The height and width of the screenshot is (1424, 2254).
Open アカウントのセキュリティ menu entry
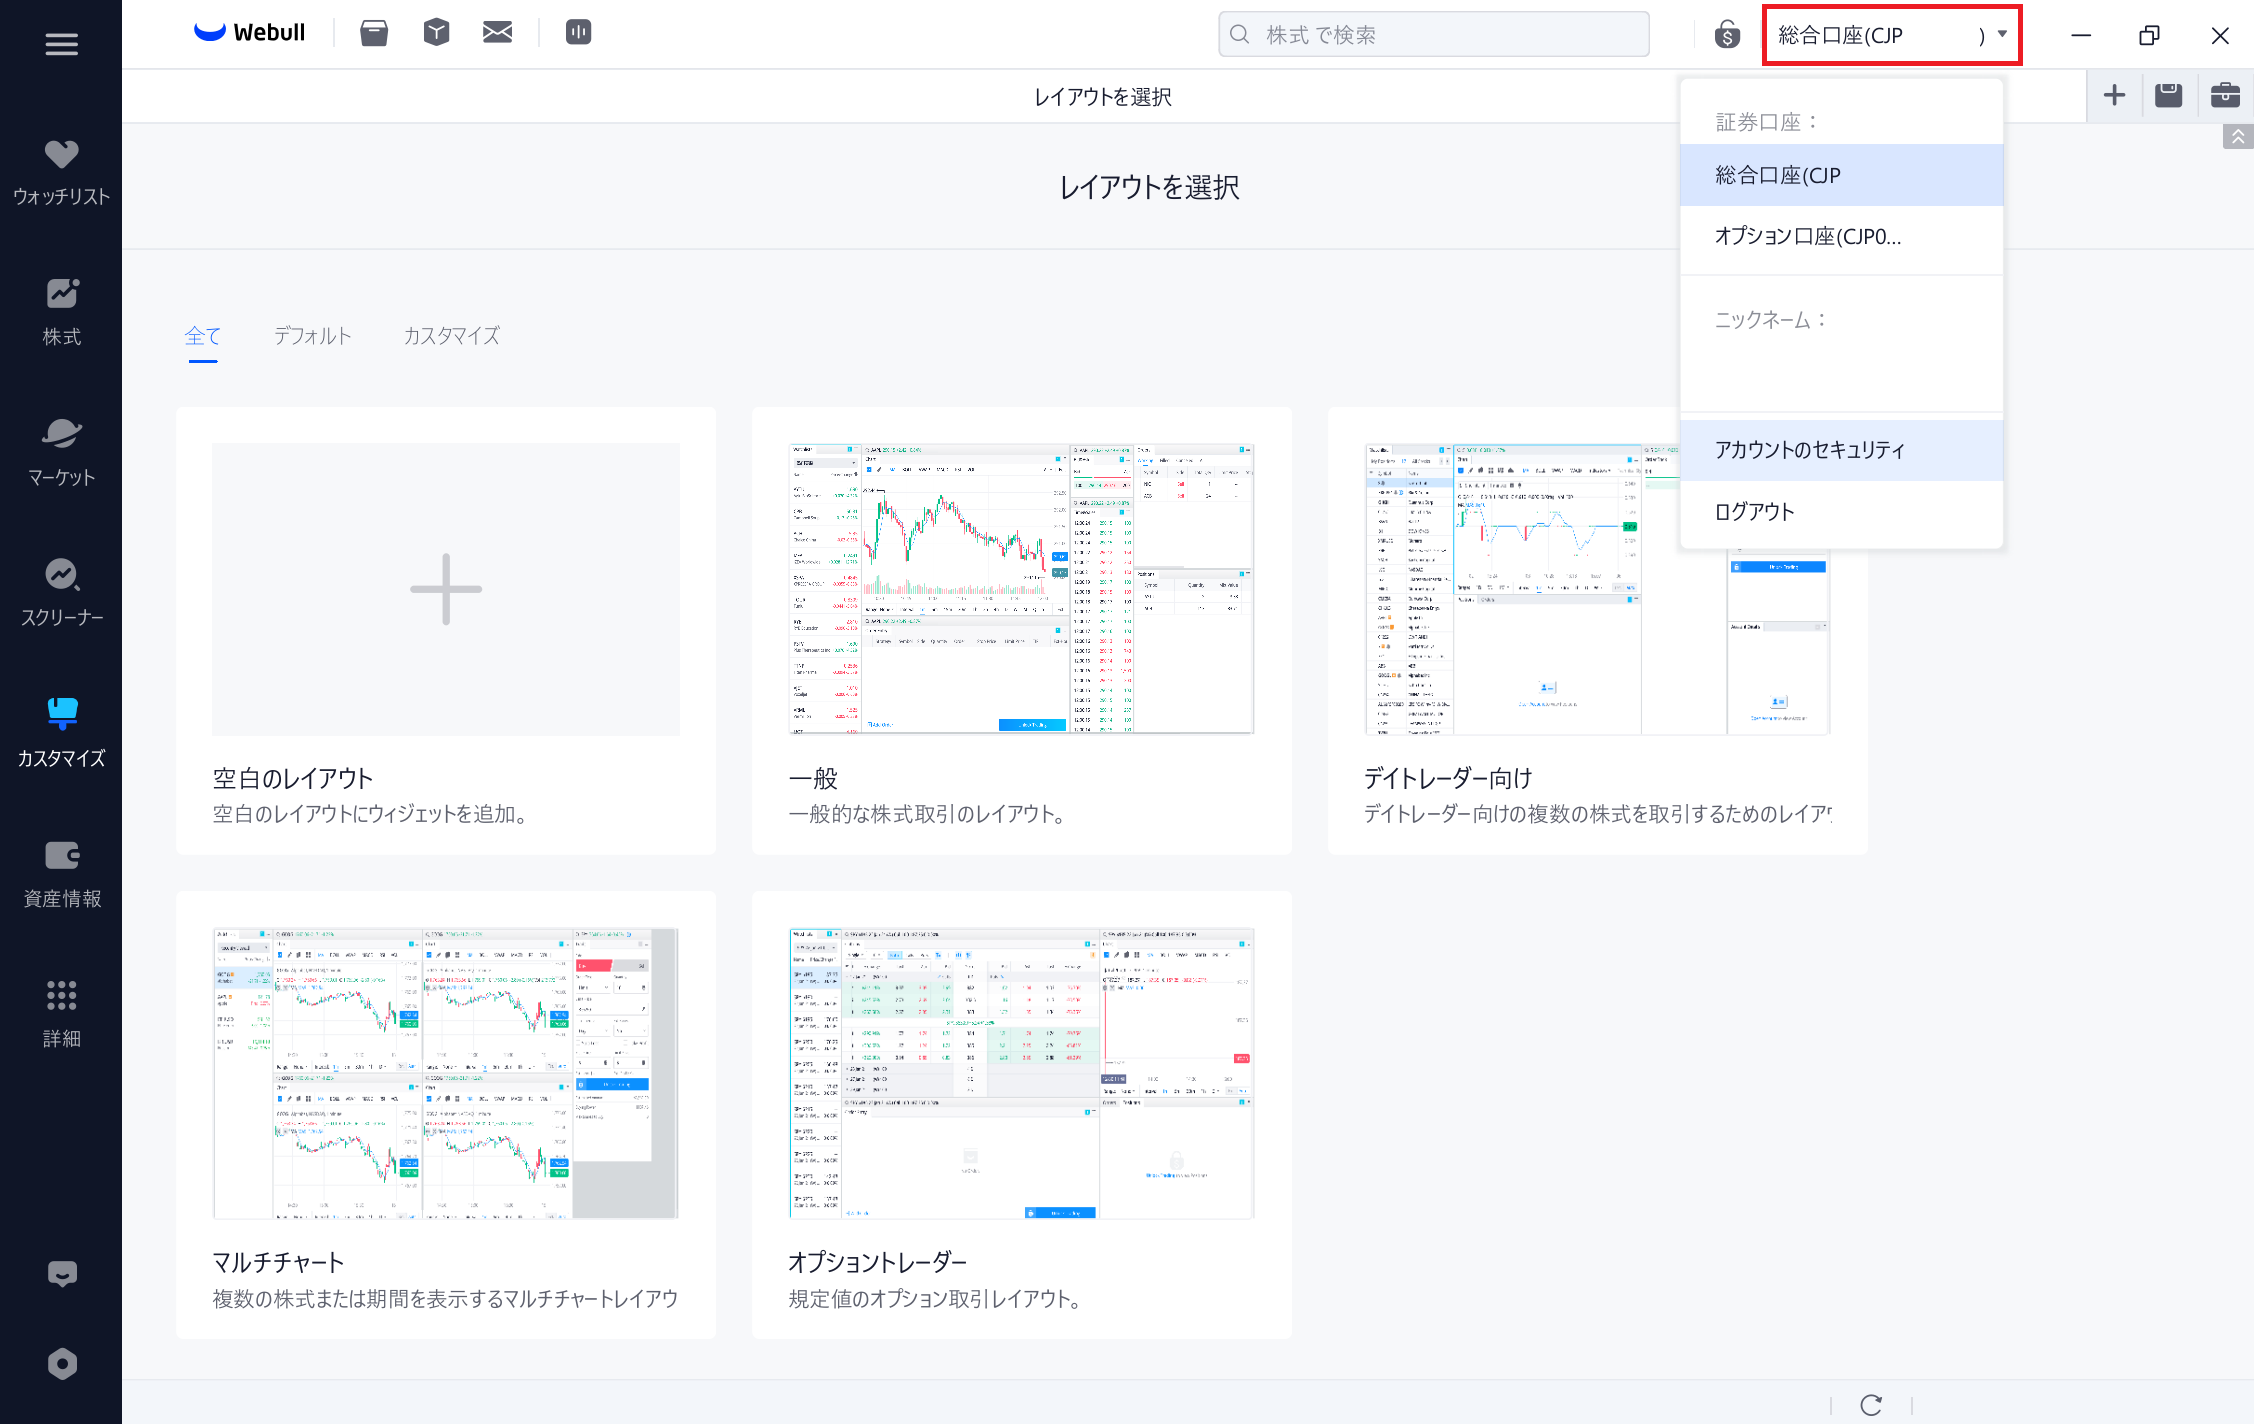pos(1810,450)
